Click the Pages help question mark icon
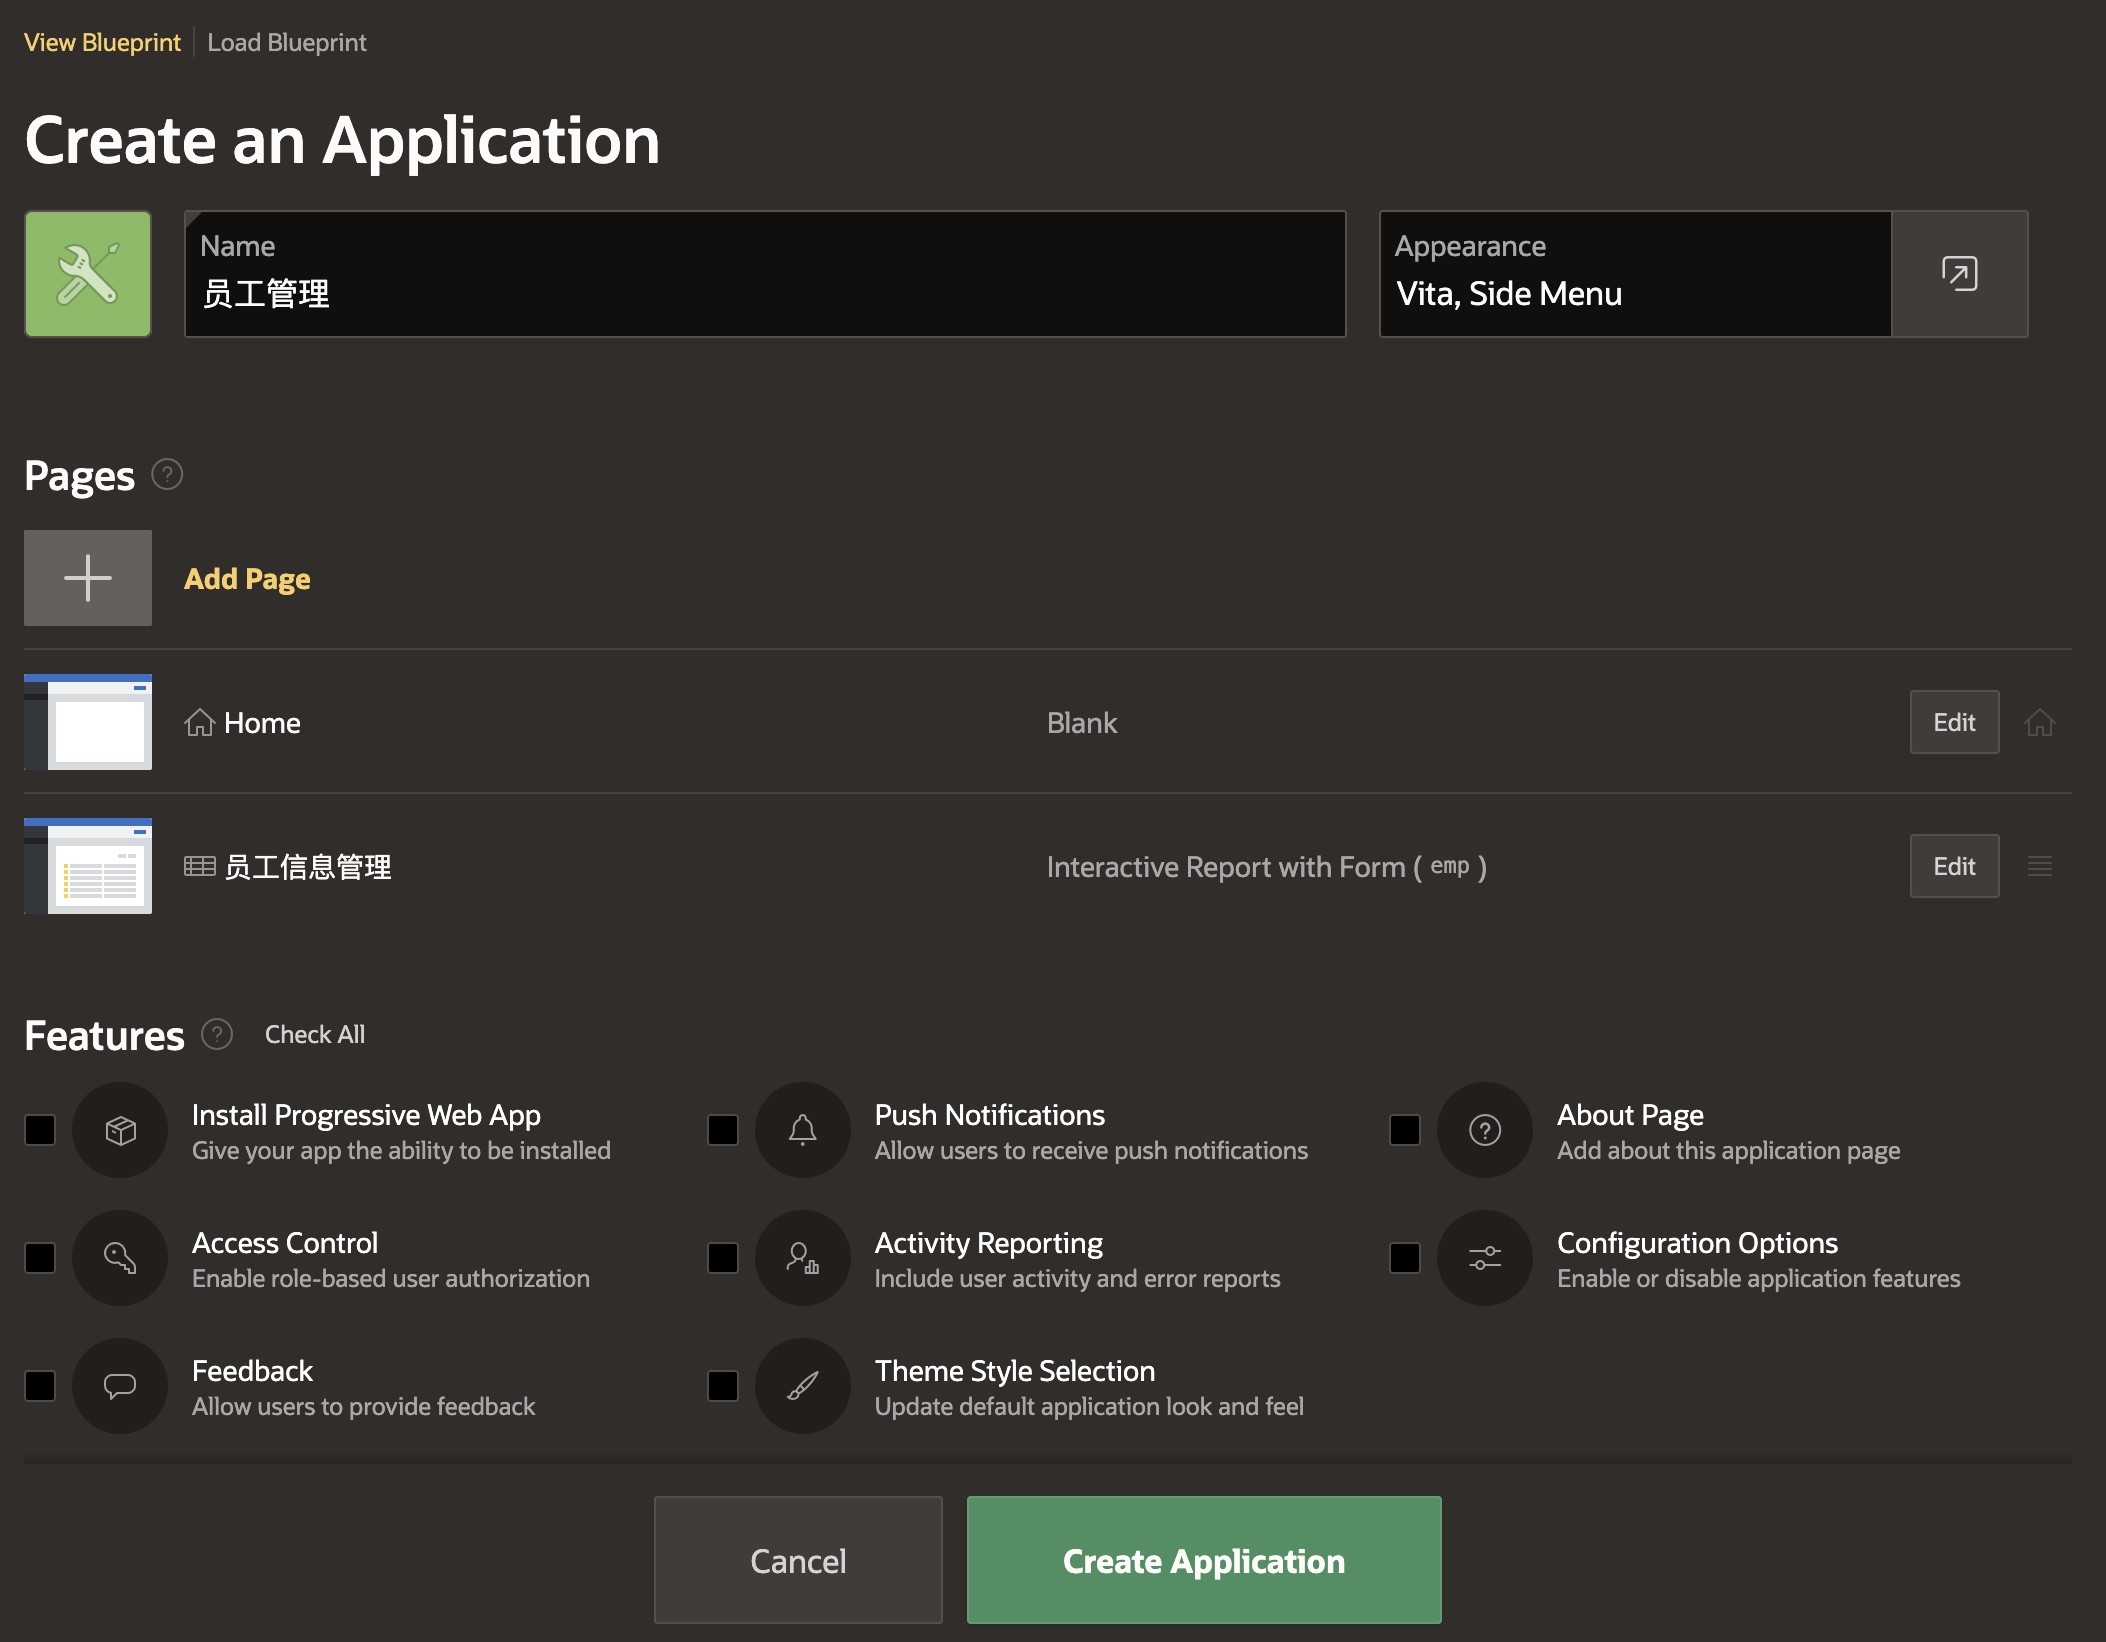This screenshot has width=2106, height=1642. [x=167, y=474]
